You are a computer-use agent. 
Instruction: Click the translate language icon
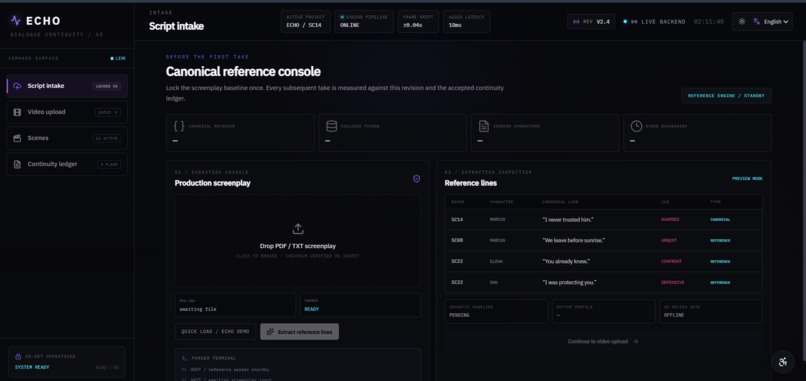[757, 22]
